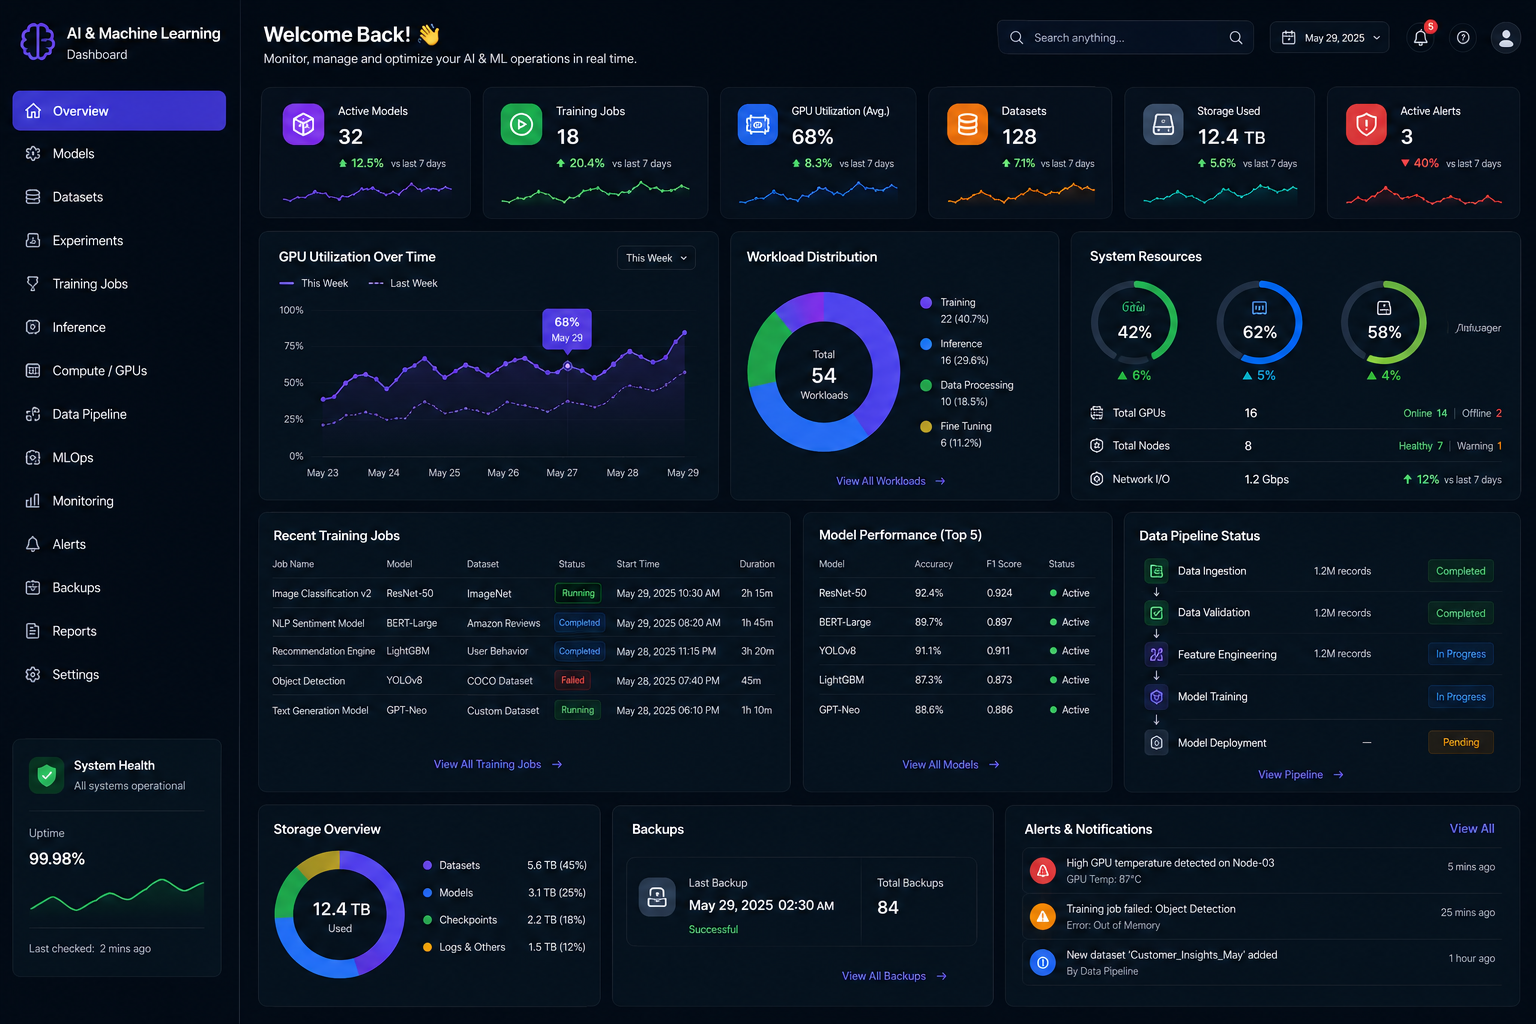Screen dimensions: 1536x1024
Task: Open the date selector May 29, 2025
Action: 1330,38
